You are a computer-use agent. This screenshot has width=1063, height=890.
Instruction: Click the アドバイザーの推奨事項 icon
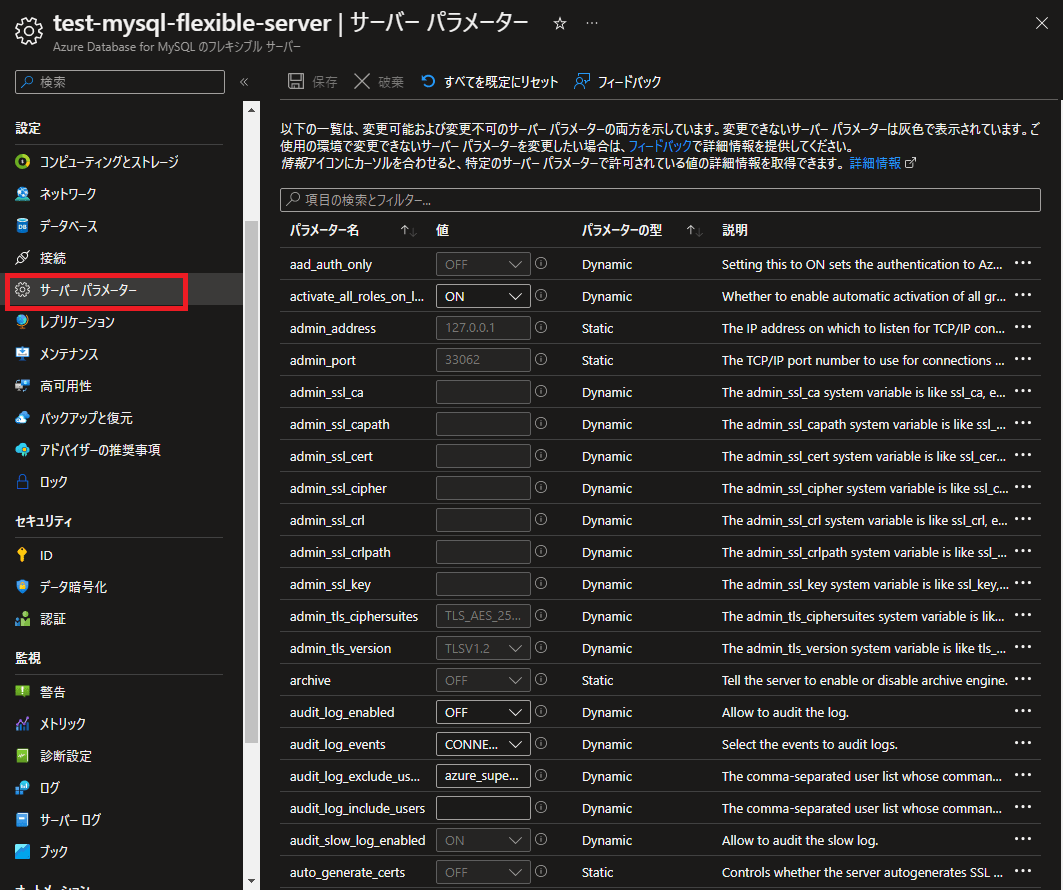point(22,449)
